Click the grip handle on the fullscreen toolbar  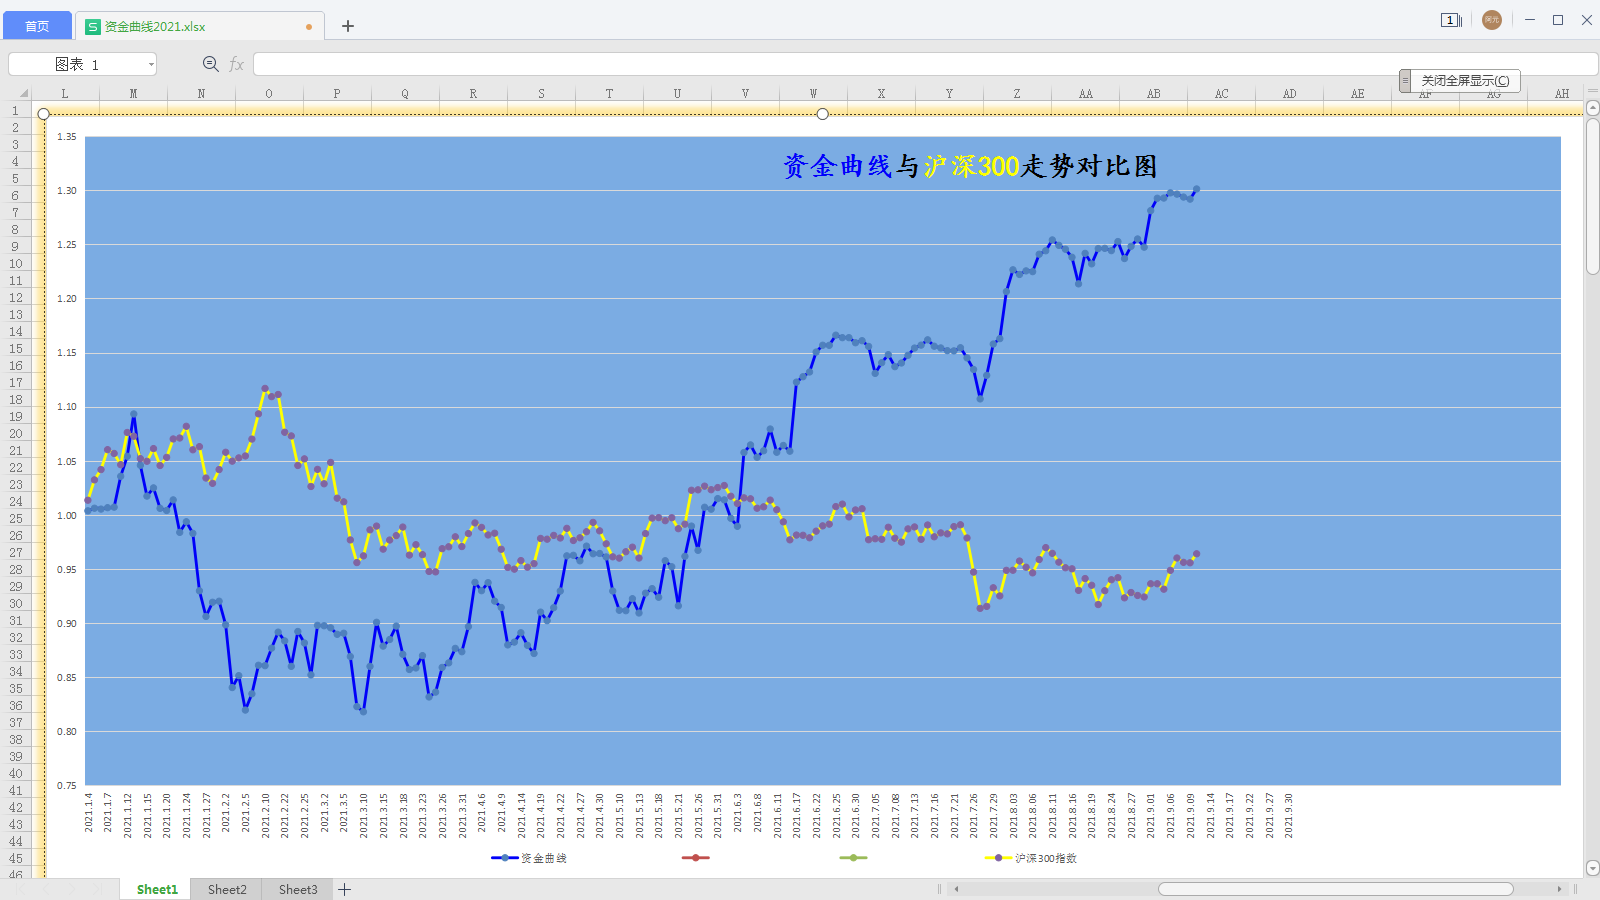(1405, 81)
